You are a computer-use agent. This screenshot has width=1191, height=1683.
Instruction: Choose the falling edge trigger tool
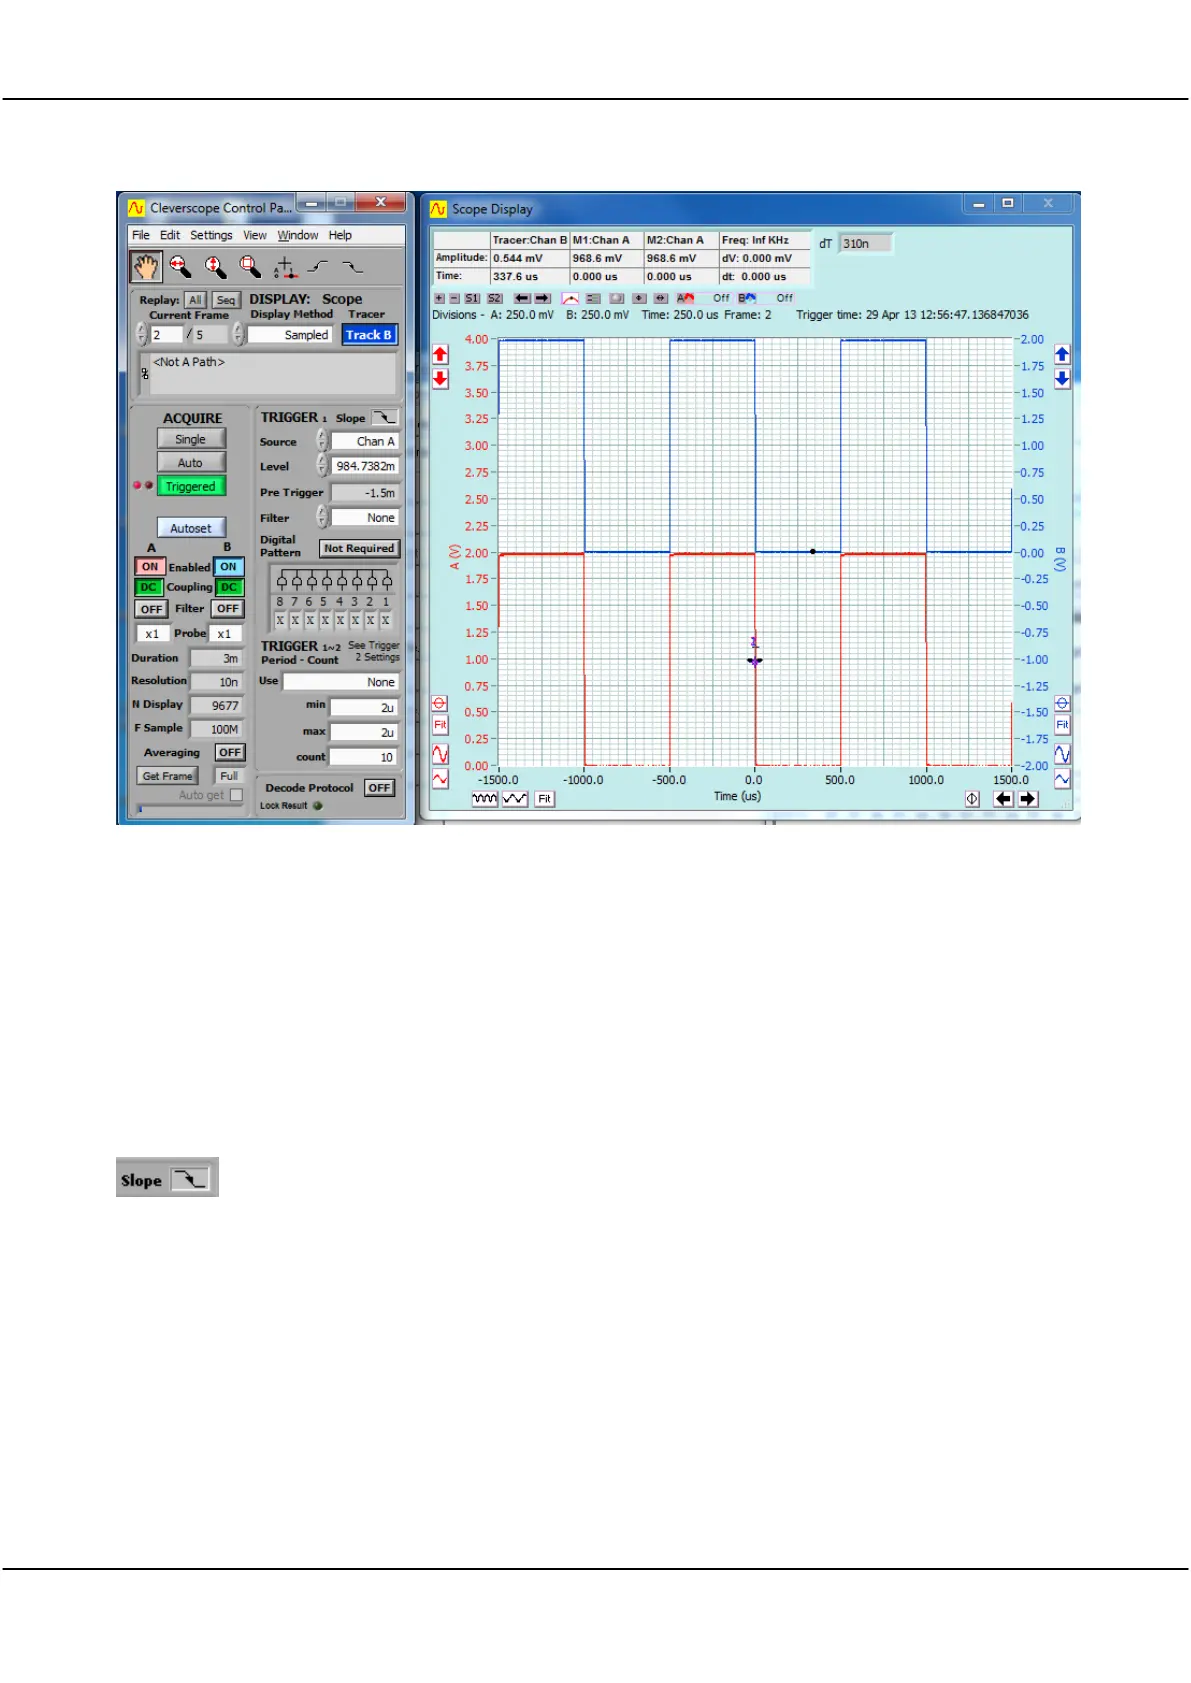click(x=352, y=267)
